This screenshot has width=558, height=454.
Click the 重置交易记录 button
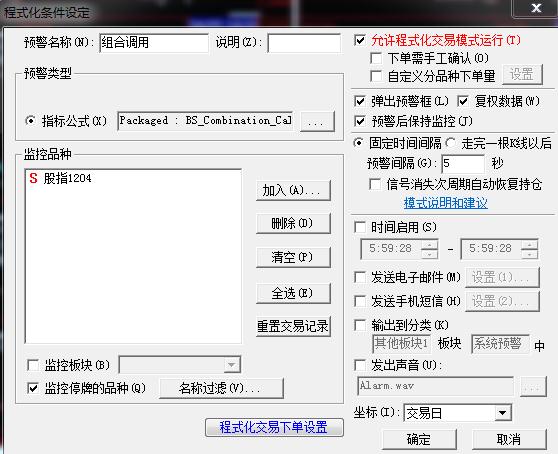point(293,326)
